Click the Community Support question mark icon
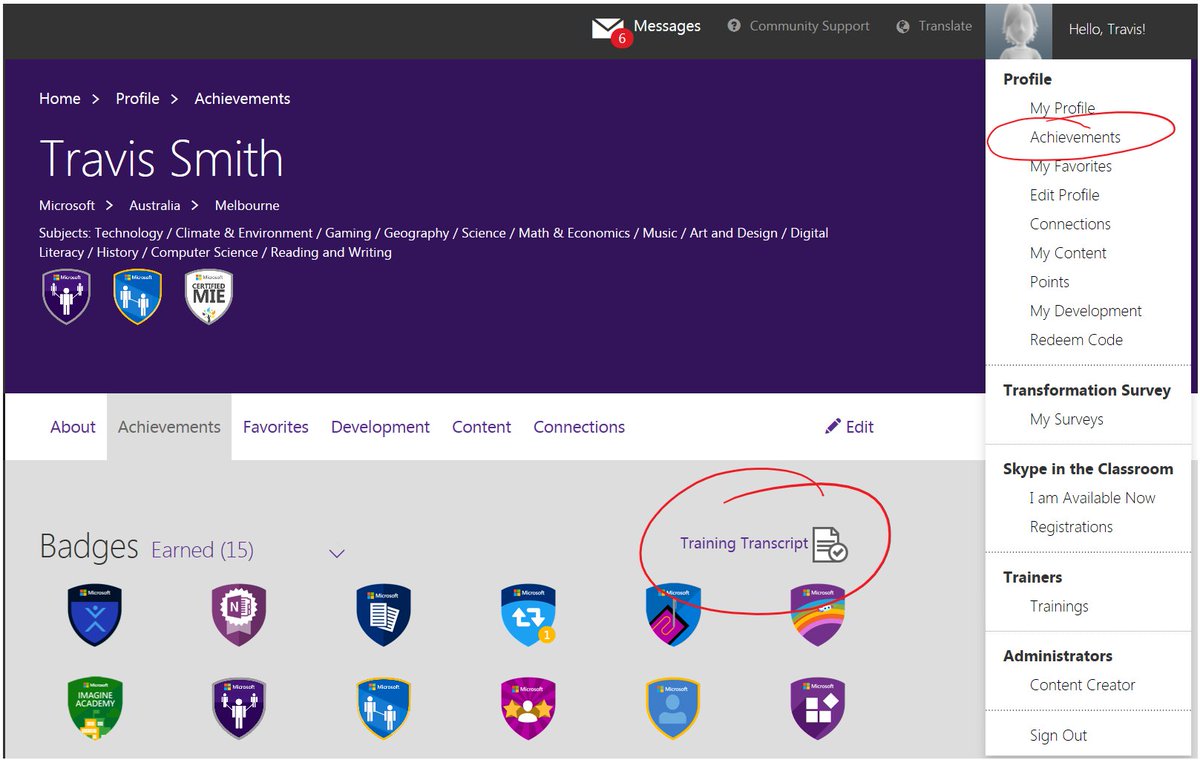 click(x=734, y=26)
